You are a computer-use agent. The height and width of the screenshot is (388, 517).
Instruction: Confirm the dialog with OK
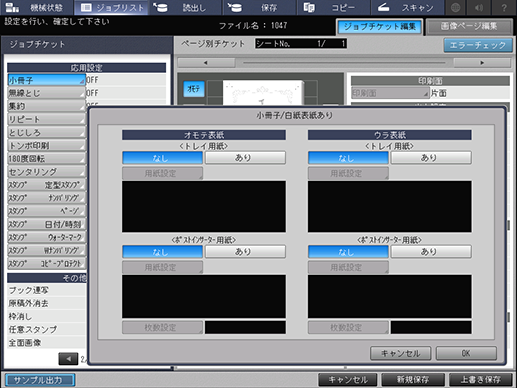click(x=466, y=353)
